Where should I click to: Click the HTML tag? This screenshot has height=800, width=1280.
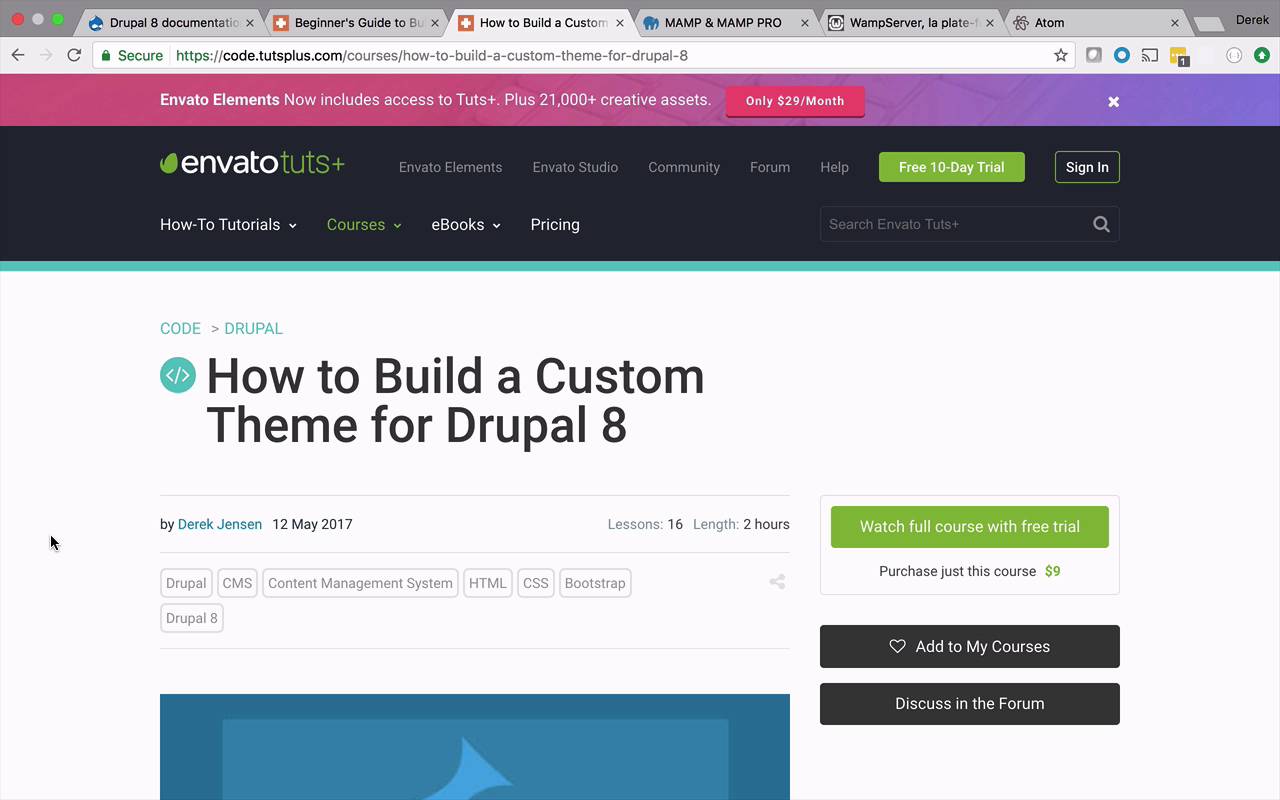pos(488,583)
